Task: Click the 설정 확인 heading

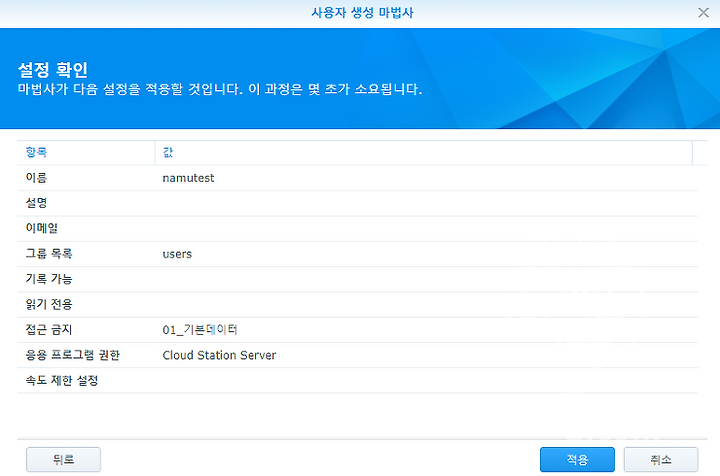Action: pos(53,70)
